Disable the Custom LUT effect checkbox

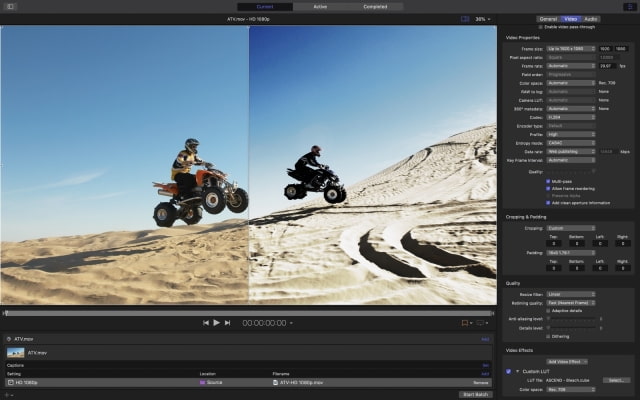(508, 371)
